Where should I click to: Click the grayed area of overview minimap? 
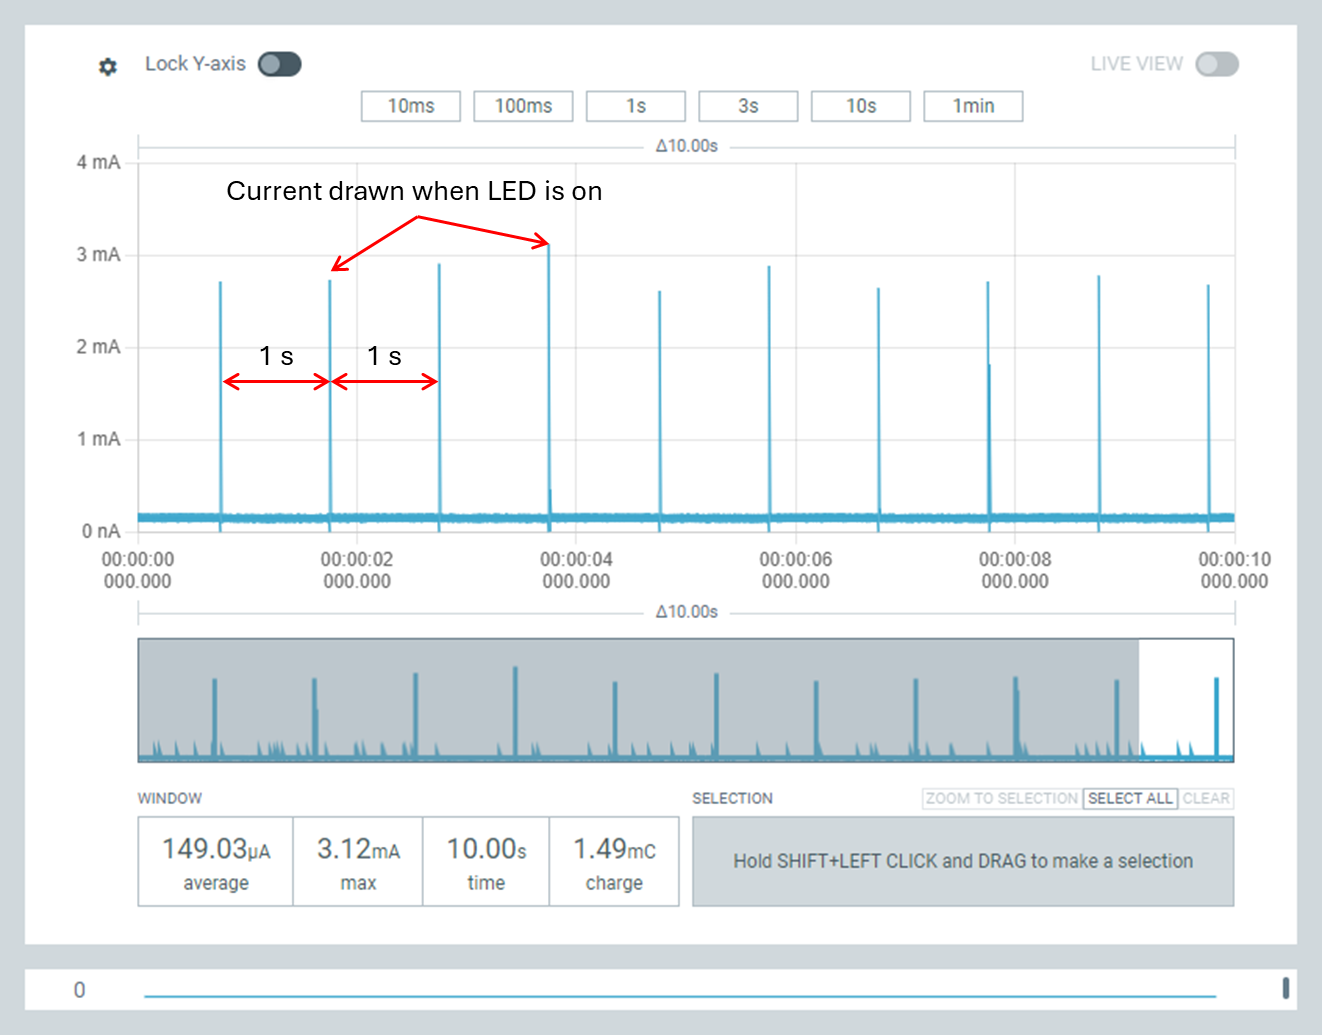[x=638, y=700]
